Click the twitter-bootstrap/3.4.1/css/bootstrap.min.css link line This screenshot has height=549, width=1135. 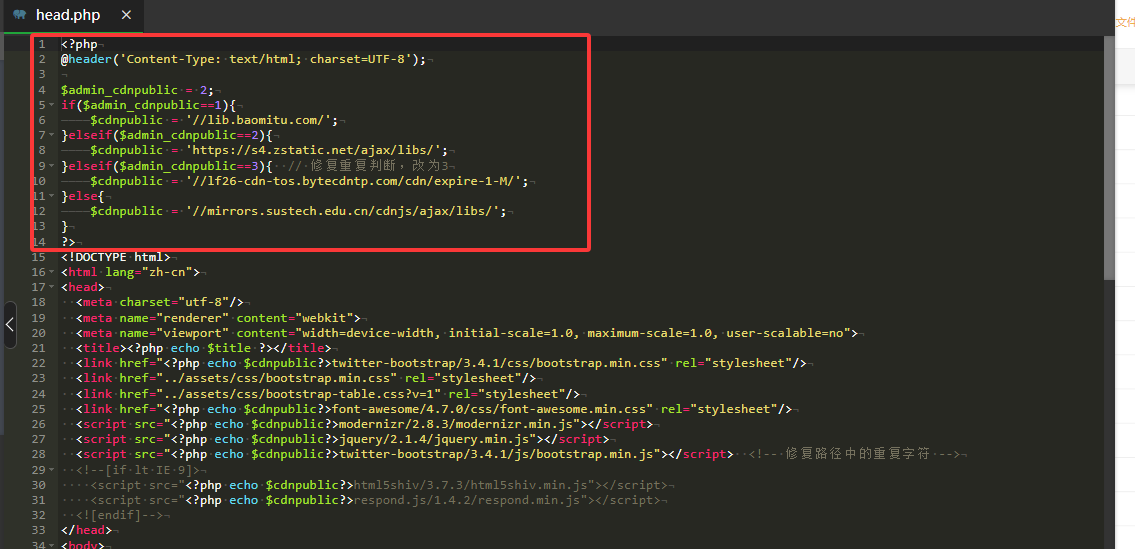point(441,364)
